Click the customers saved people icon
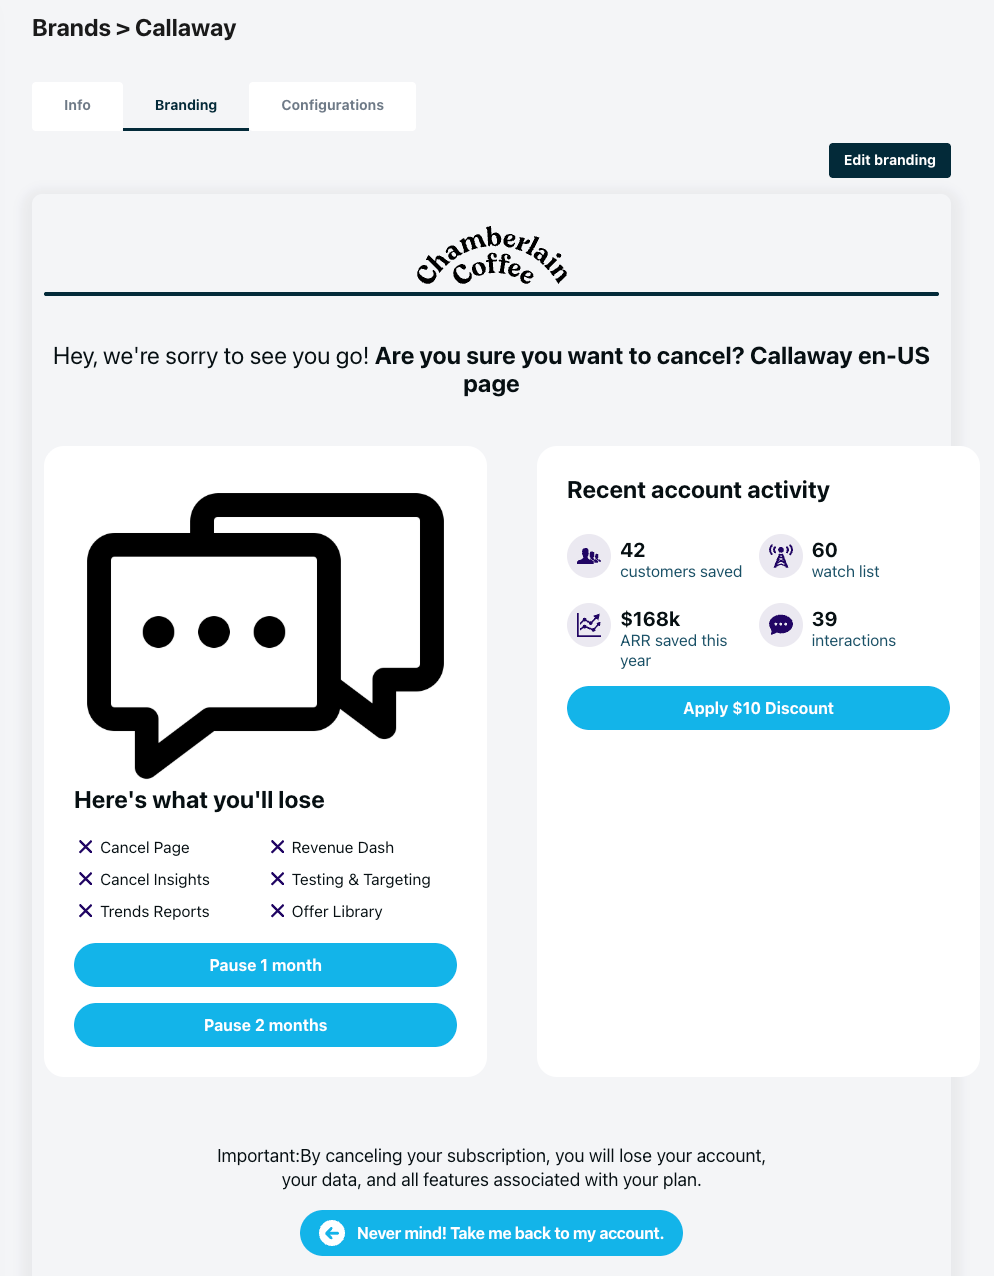 click(589, 556)
